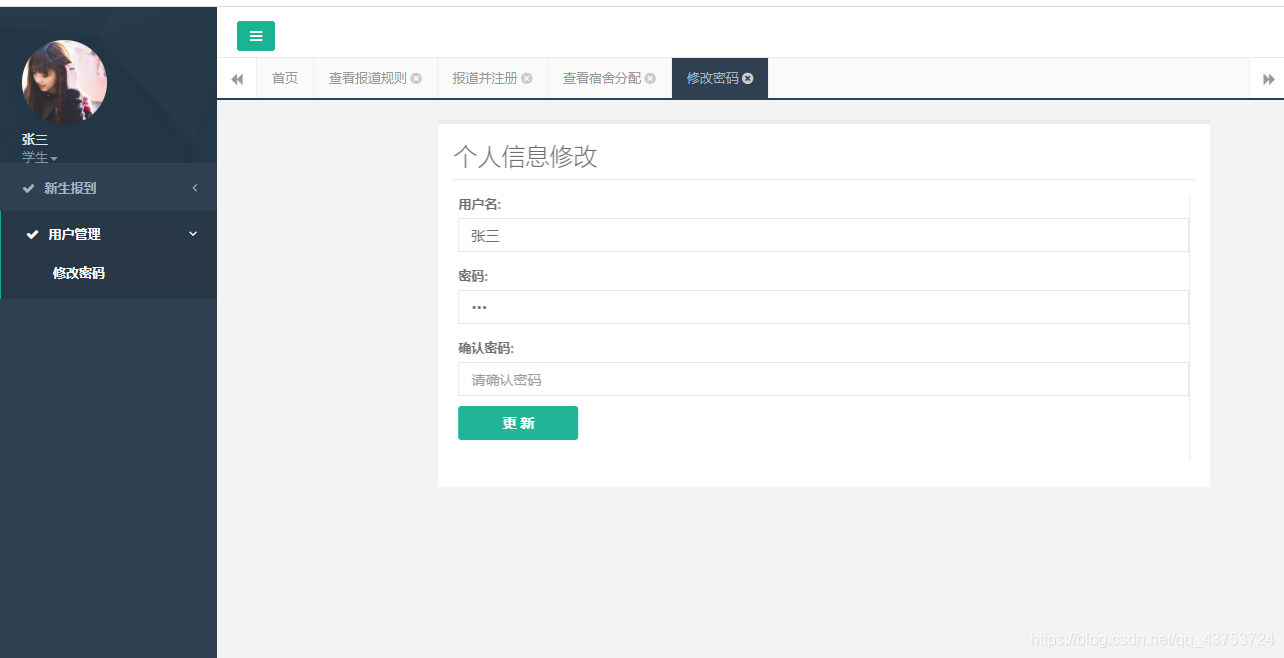Switch to the 首页 tab
This screenshot has height=658, width=1284.
click(x=284, y=77)
